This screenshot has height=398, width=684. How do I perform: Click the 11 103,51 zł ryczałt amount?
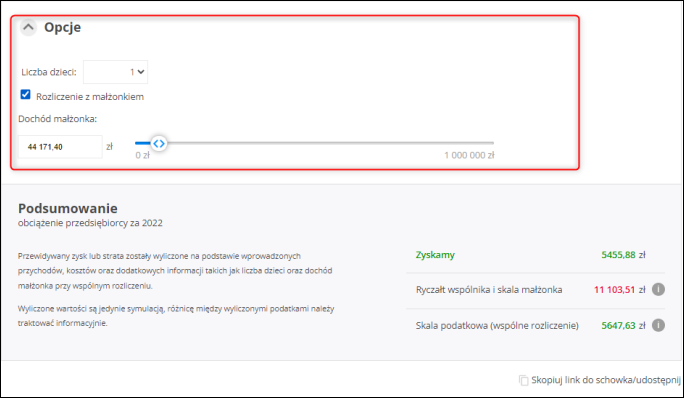[619, 290]
